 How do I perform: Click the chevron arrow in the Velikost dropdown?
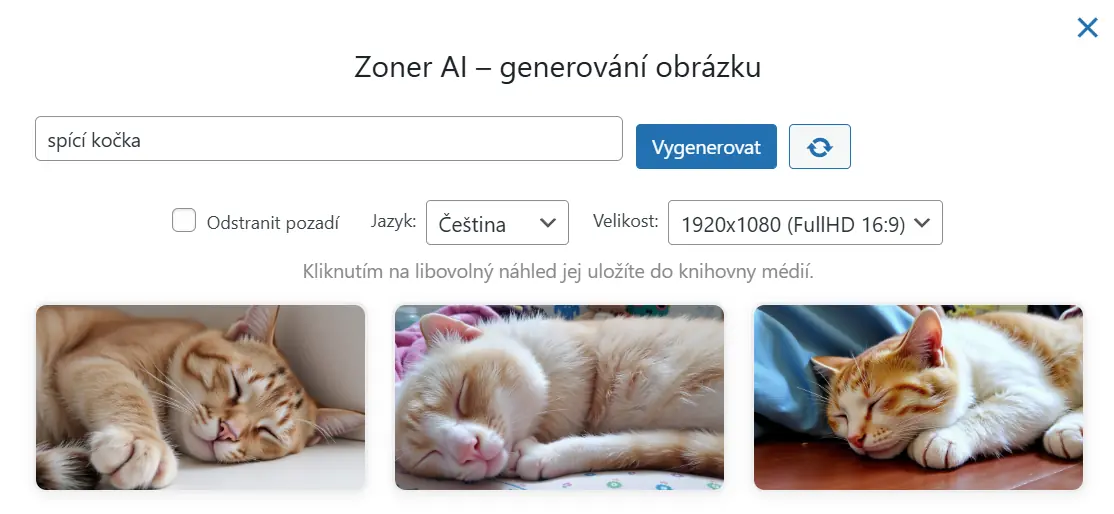(x=921, y=223)
